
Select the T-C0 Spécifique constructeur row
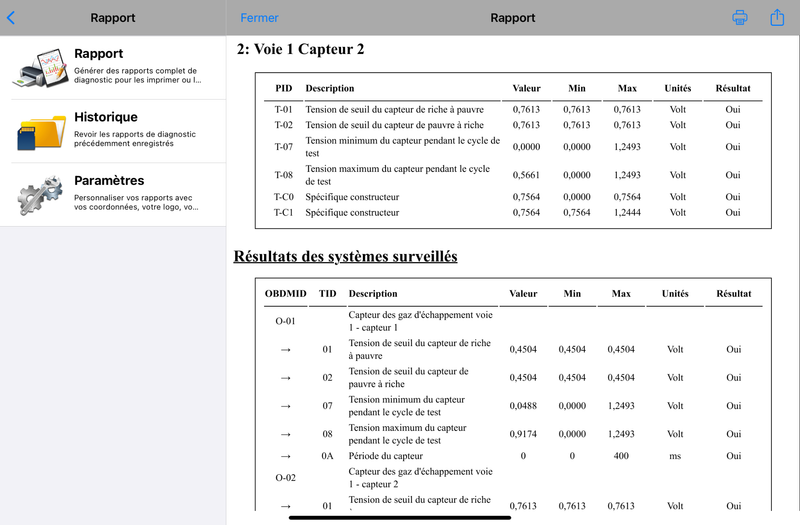(x=513, y=197)
